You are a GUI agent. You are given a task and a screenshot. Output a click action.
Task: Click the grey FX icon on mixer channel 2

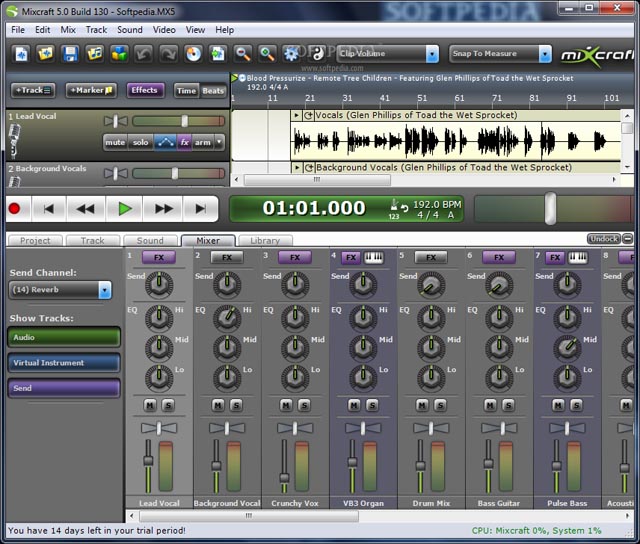[227, 258]
